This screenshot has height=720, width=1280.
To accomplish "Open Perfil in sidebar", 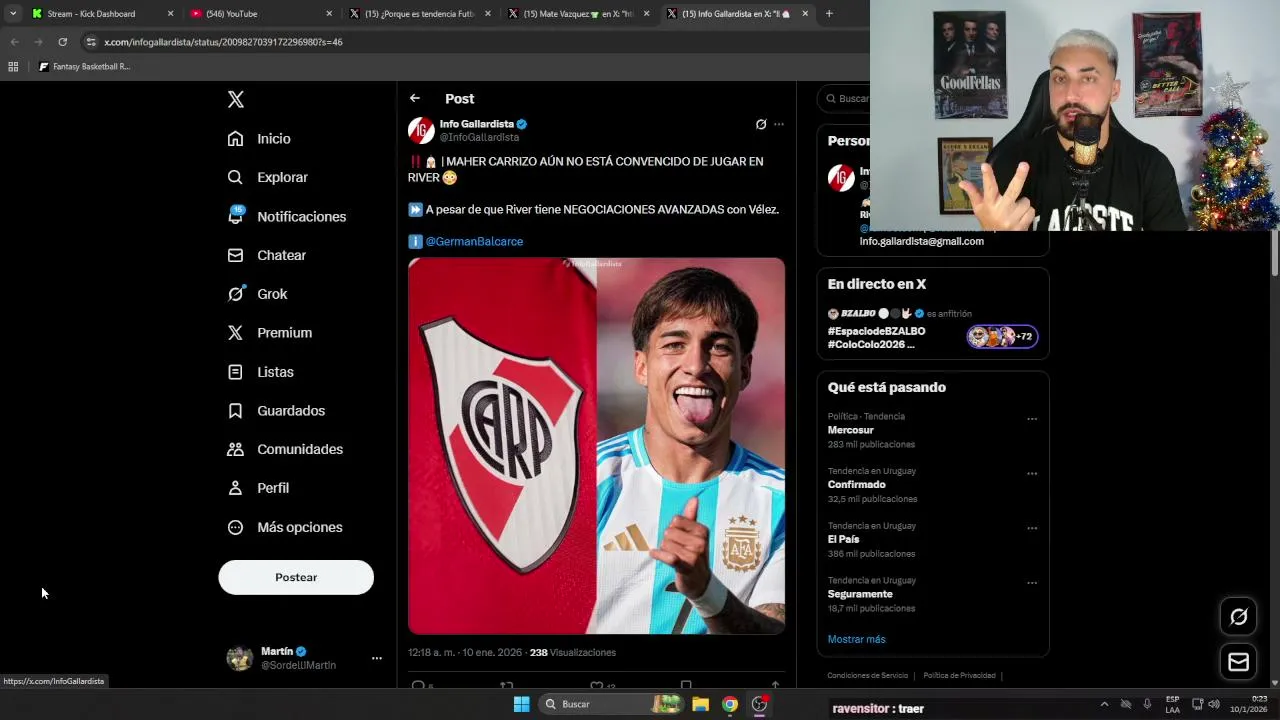I will point(258,488).
